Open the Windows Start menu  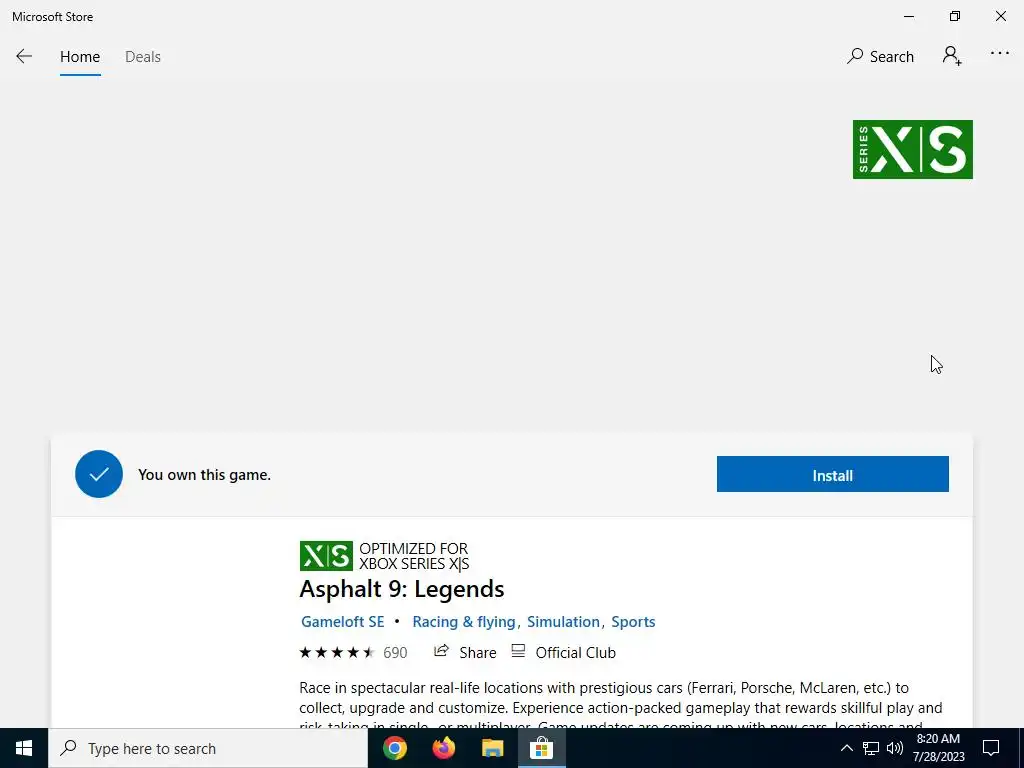click(x=24, y=748)
